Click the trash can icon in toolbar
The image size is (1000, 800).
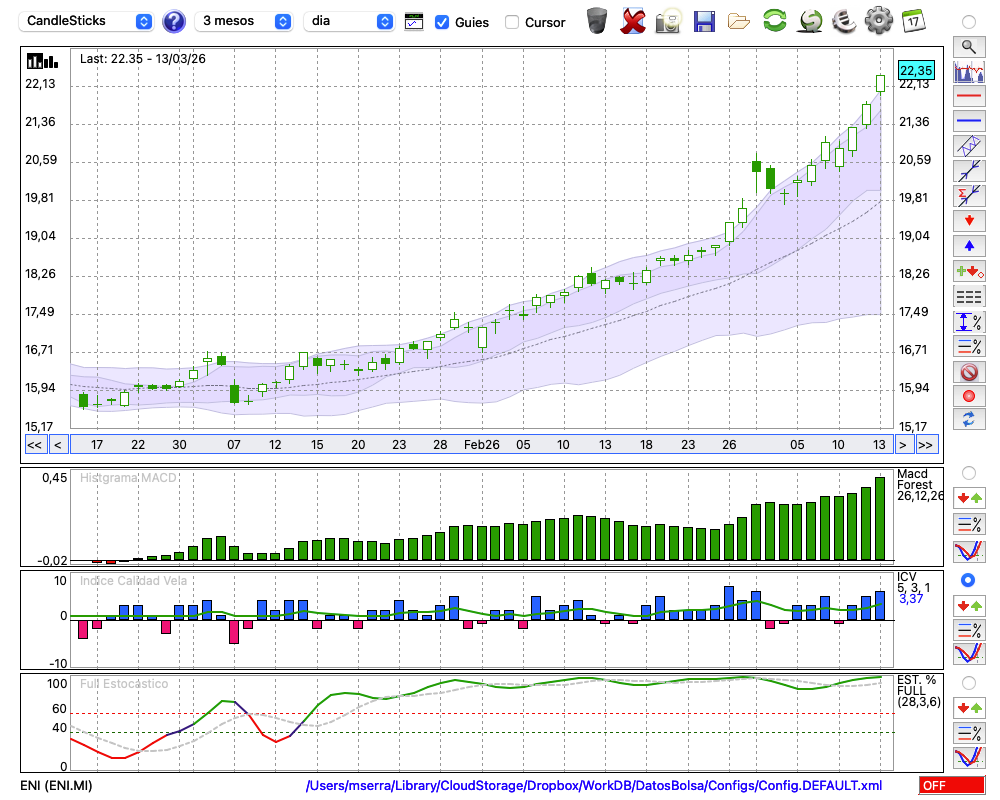[x=597, y=20]
